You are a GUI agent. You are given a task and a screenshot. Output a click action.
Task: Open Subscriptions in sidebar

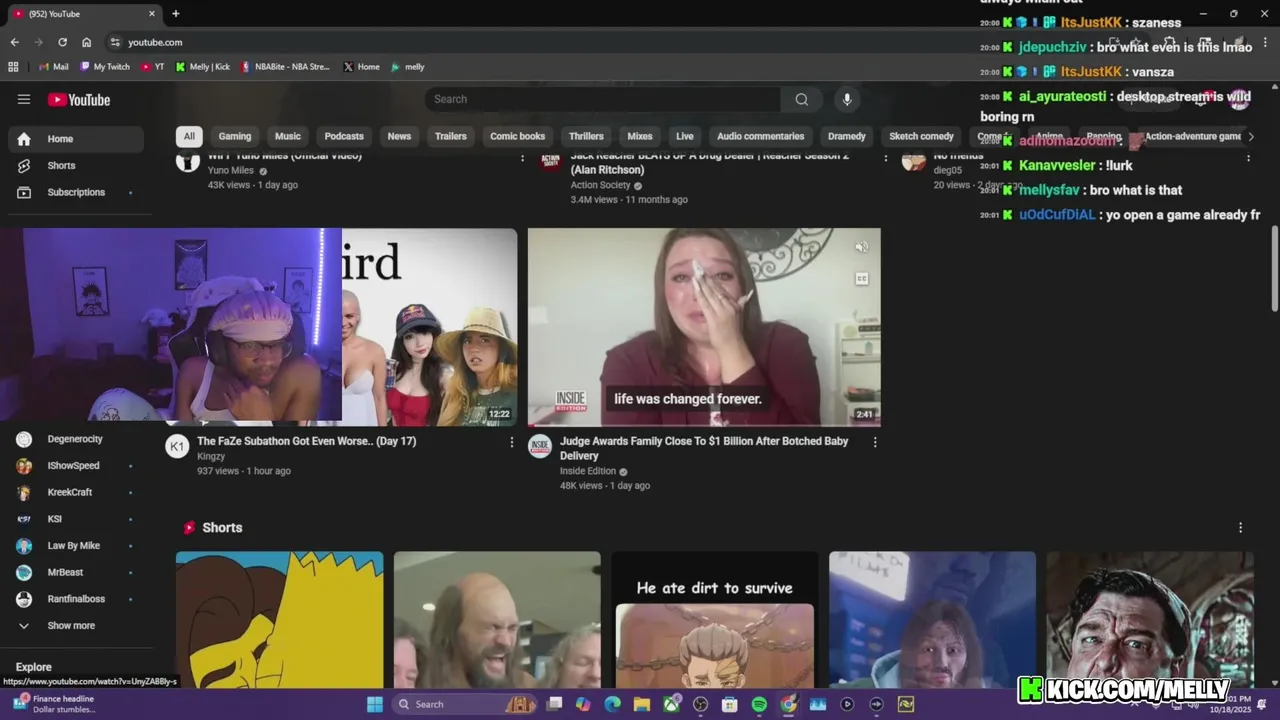point(76,192)
